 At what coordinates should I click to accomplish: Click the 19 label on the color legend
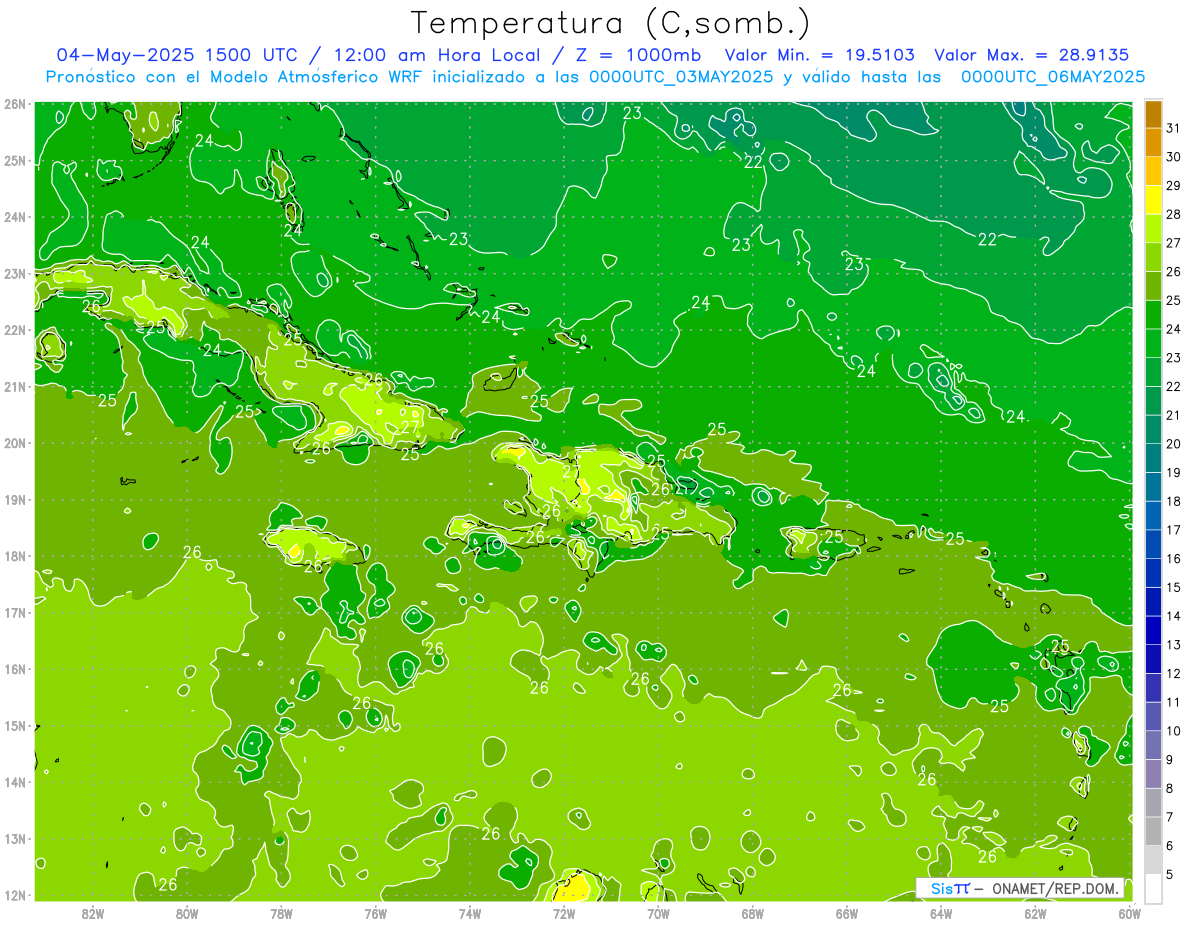(1173, 472)
